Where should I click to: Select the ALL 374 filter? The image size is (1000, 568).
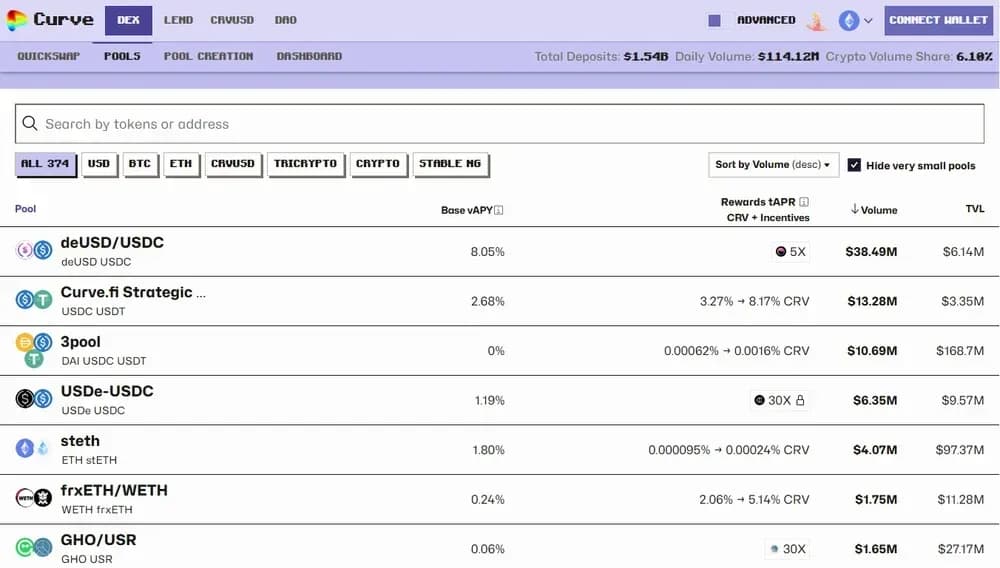tap(45, 164)
